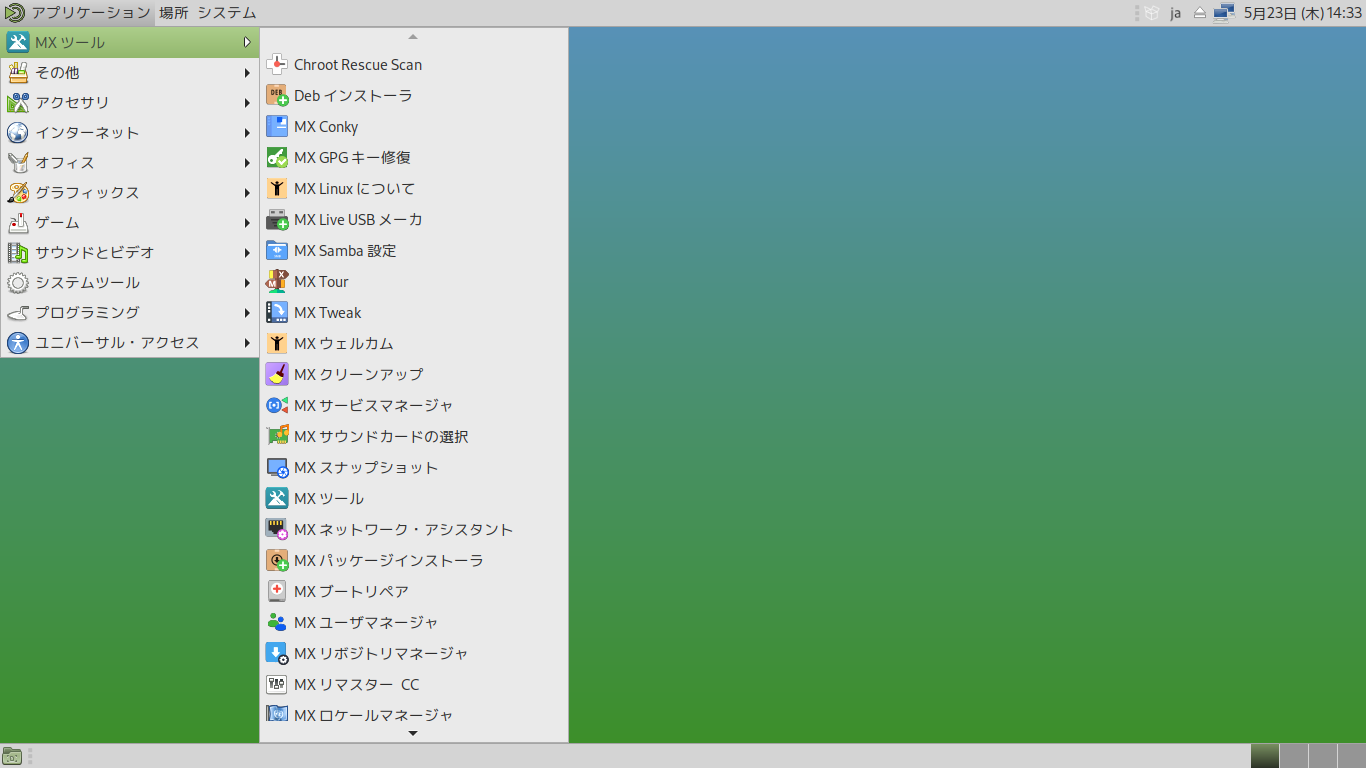
Task: Click the アクセサリ scissors icon
Action: click(x=18, y=103)
